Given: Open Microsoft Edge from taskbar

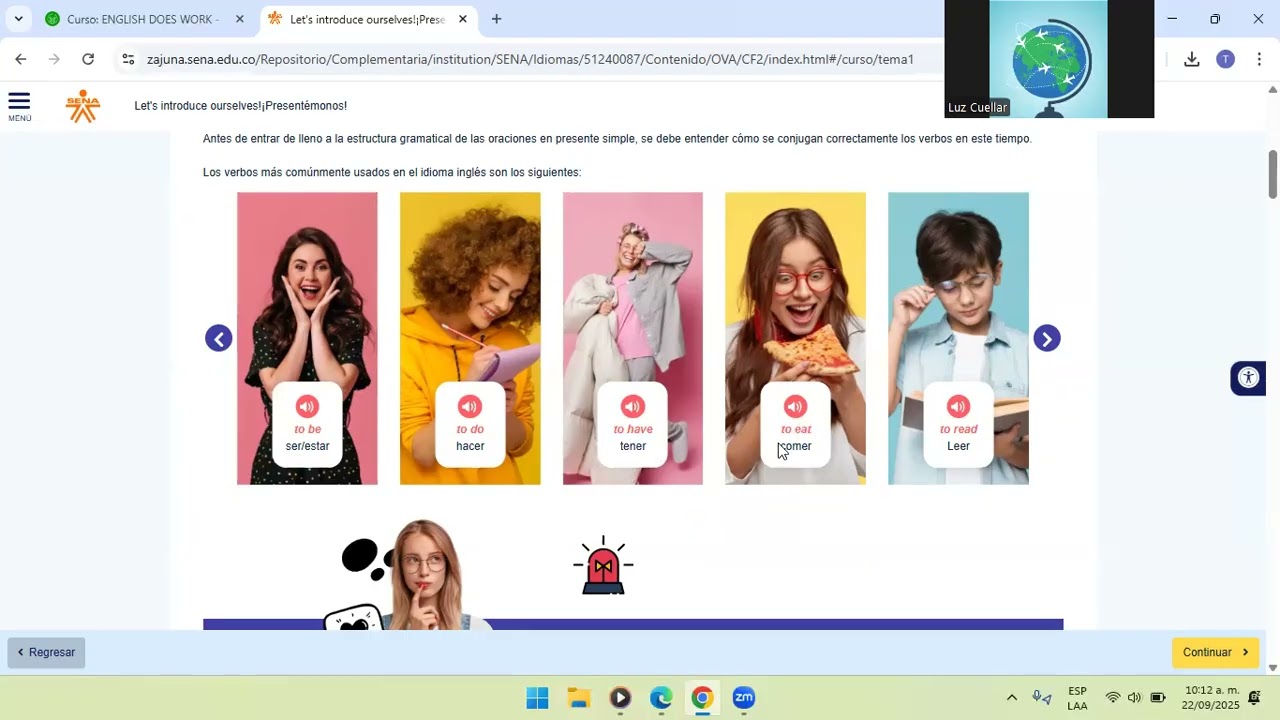Looking at the screenshot, I should coord(661,698).
